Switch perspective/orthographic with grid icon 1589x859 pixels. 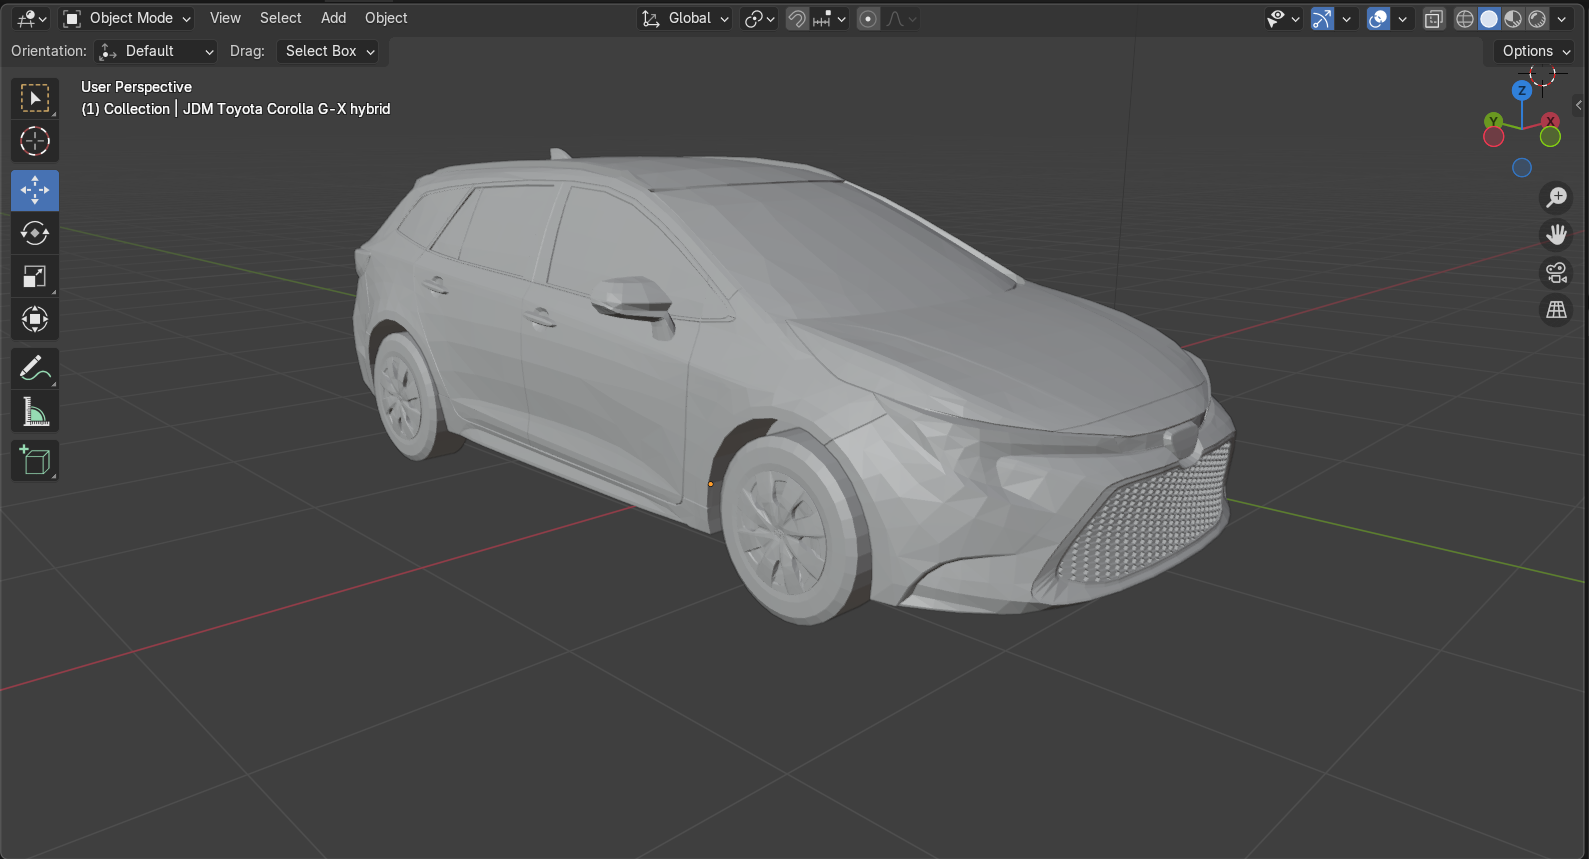(x=1556, y=310)
